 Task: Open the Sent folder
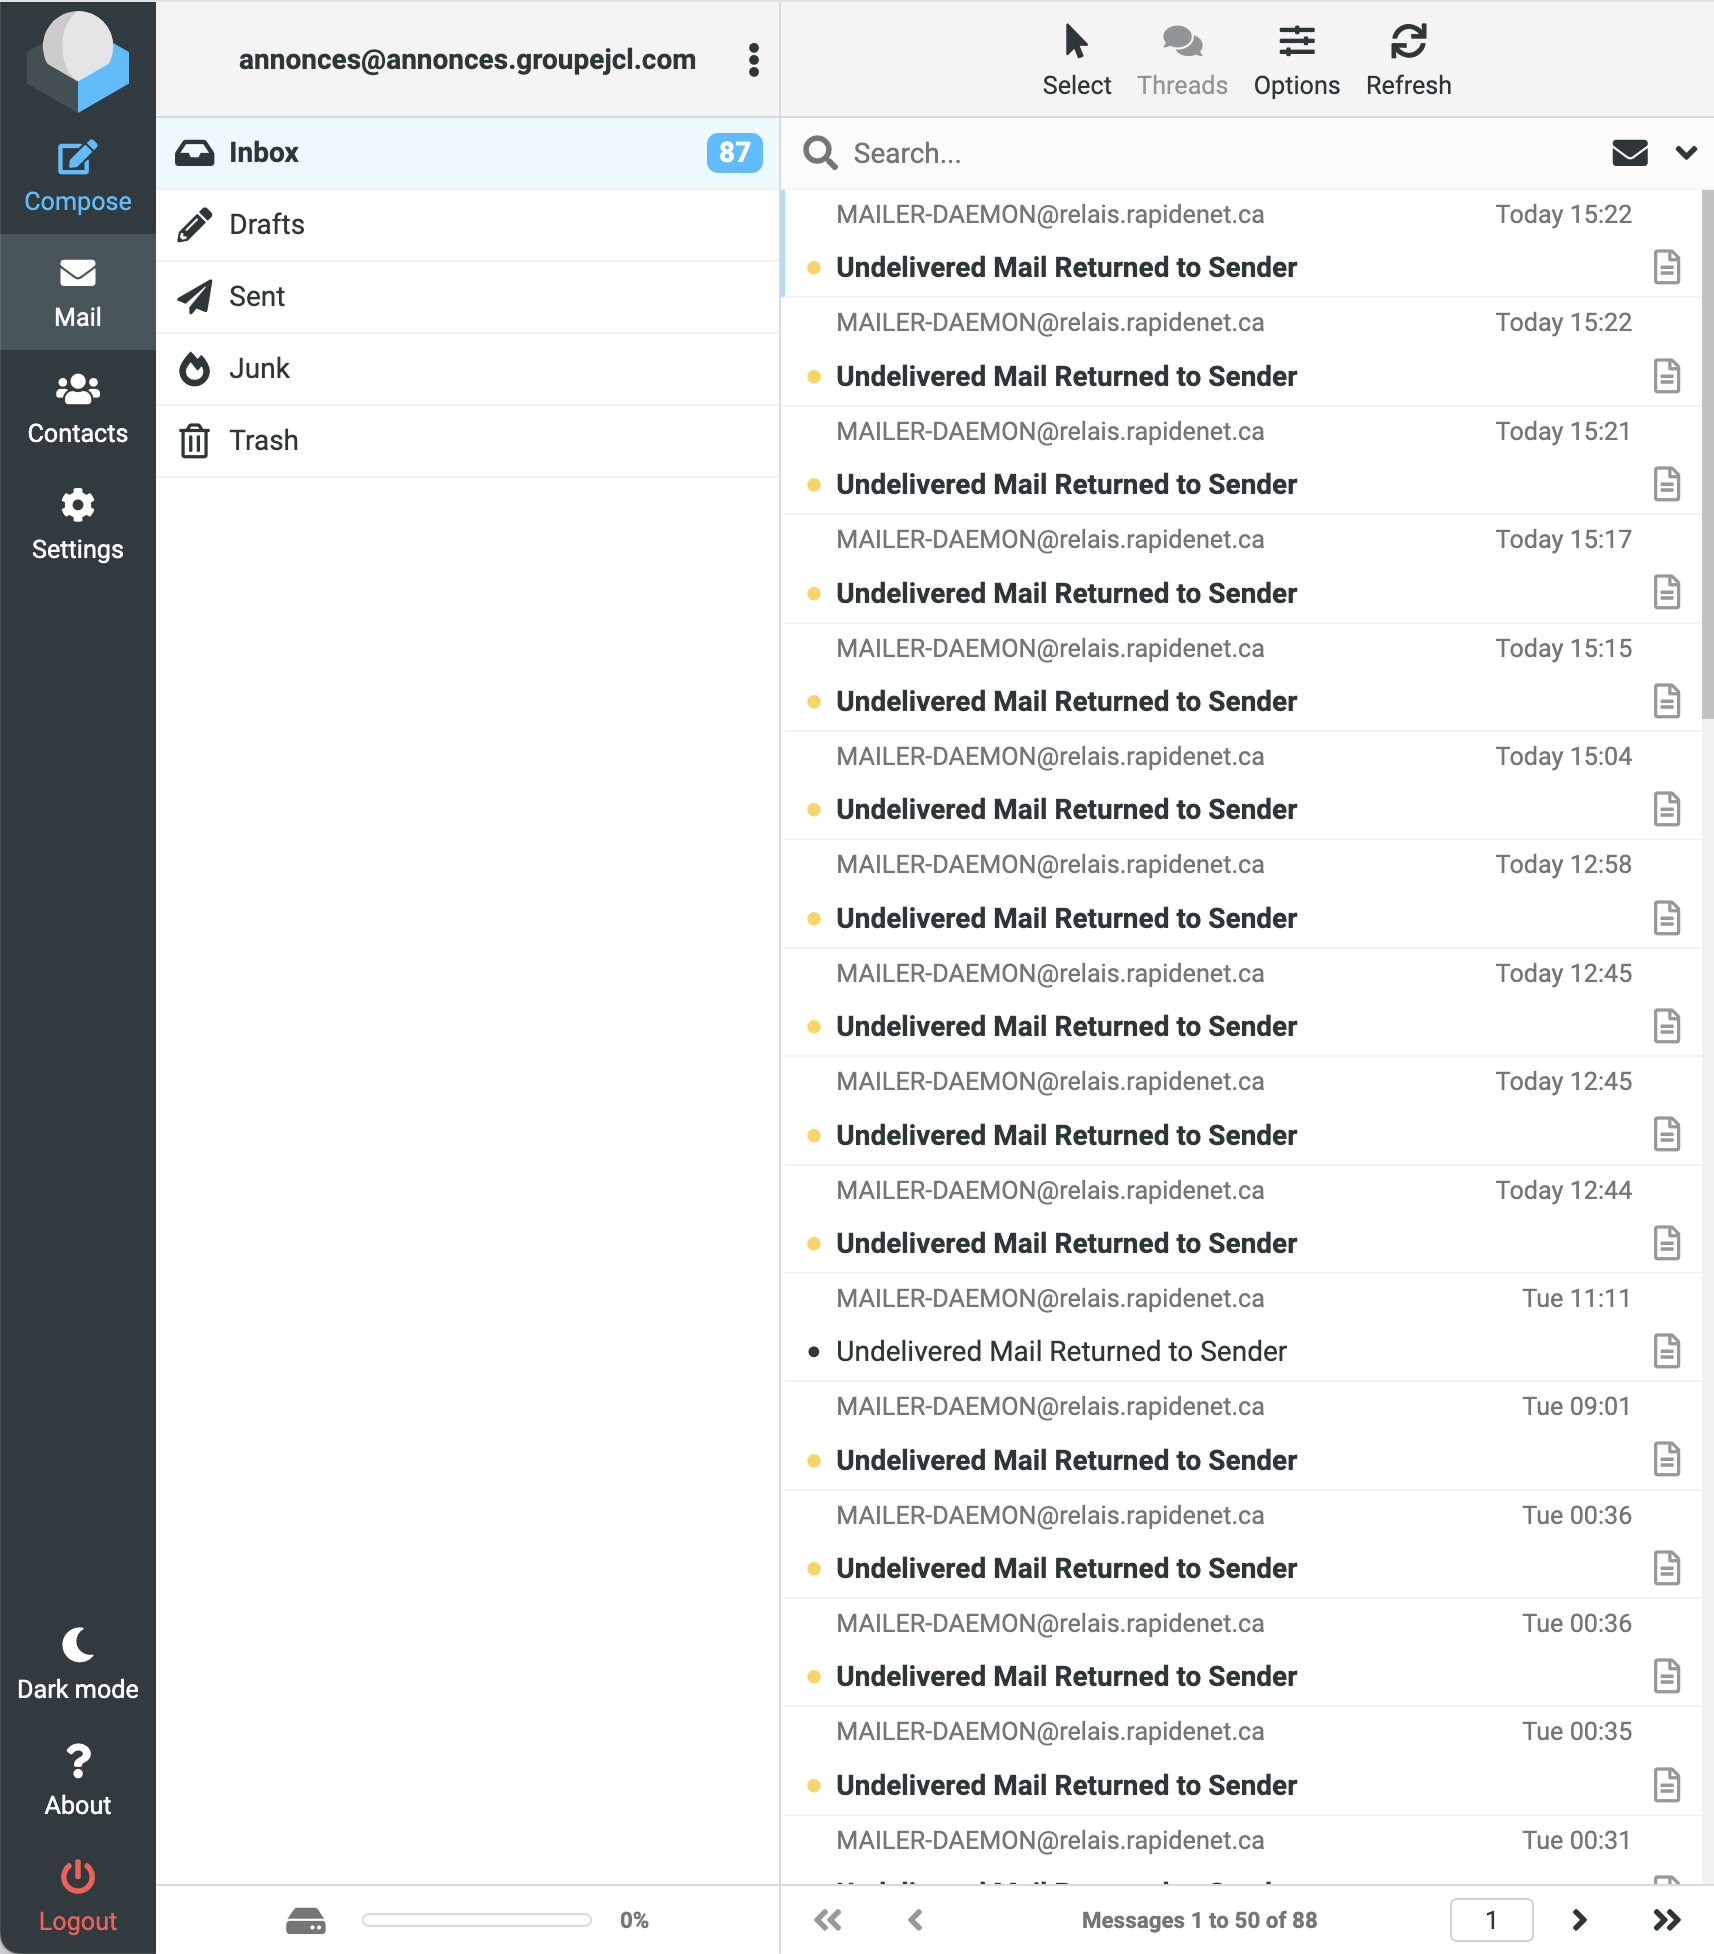click(257, 297)
